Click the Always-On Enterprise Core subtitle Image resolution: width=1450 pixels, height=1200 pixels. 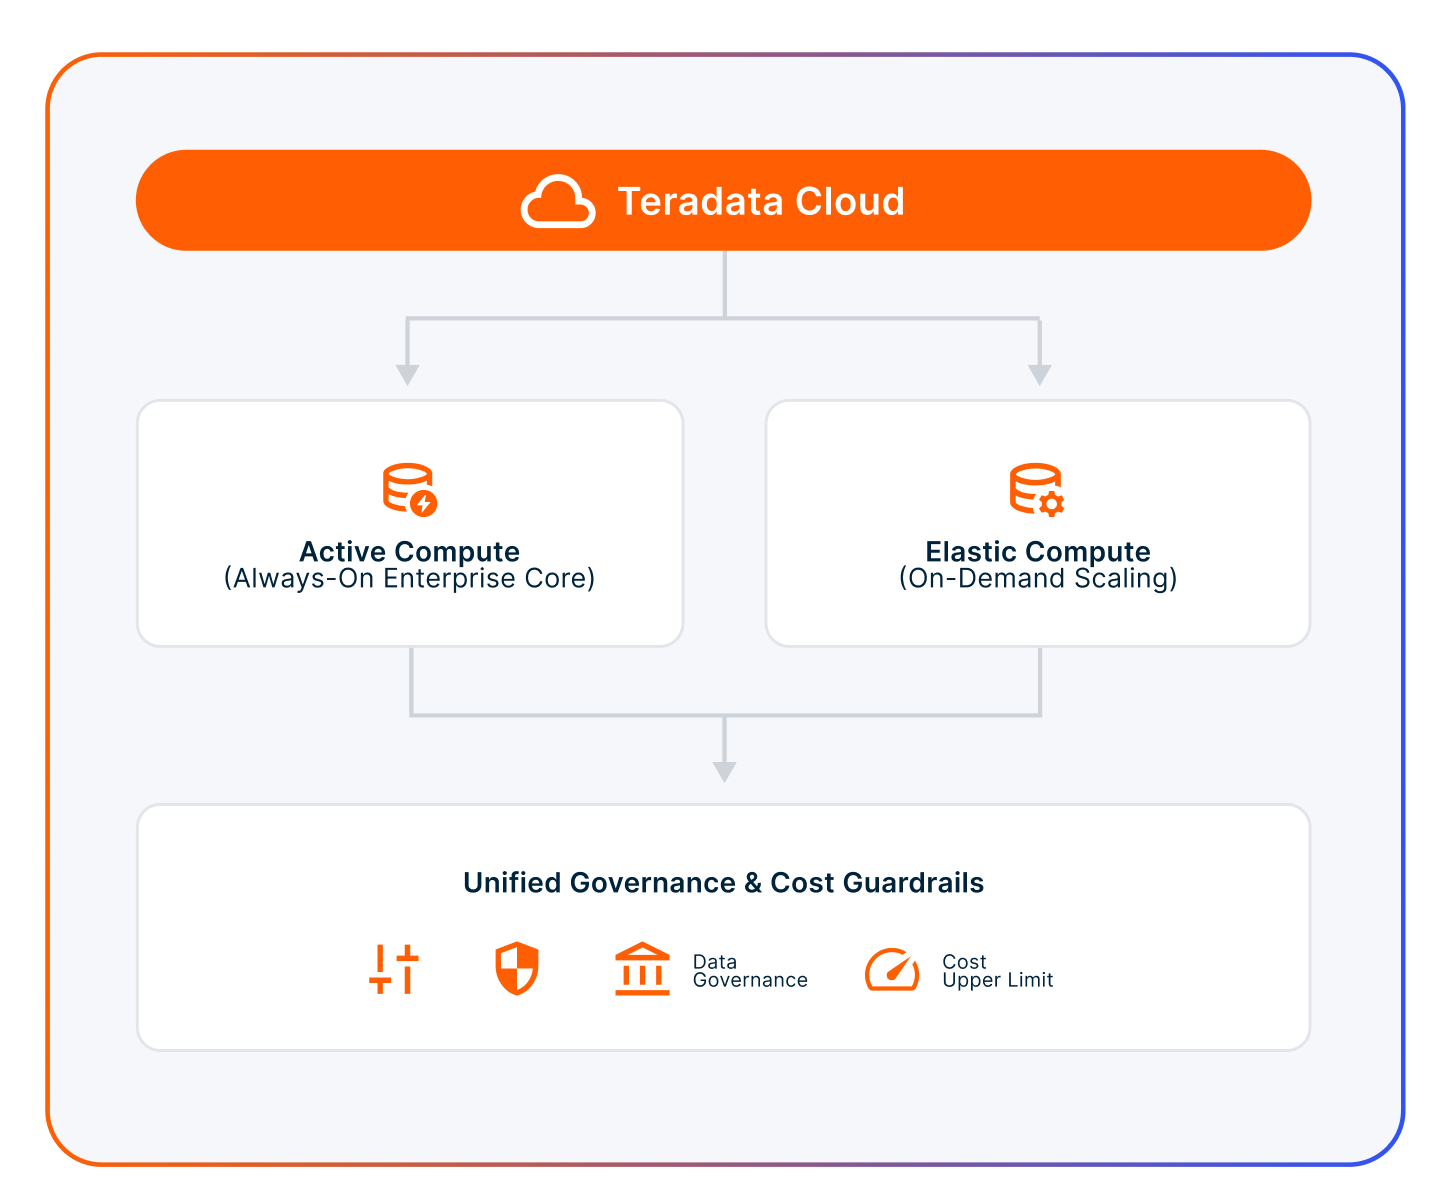pos(410,579)
